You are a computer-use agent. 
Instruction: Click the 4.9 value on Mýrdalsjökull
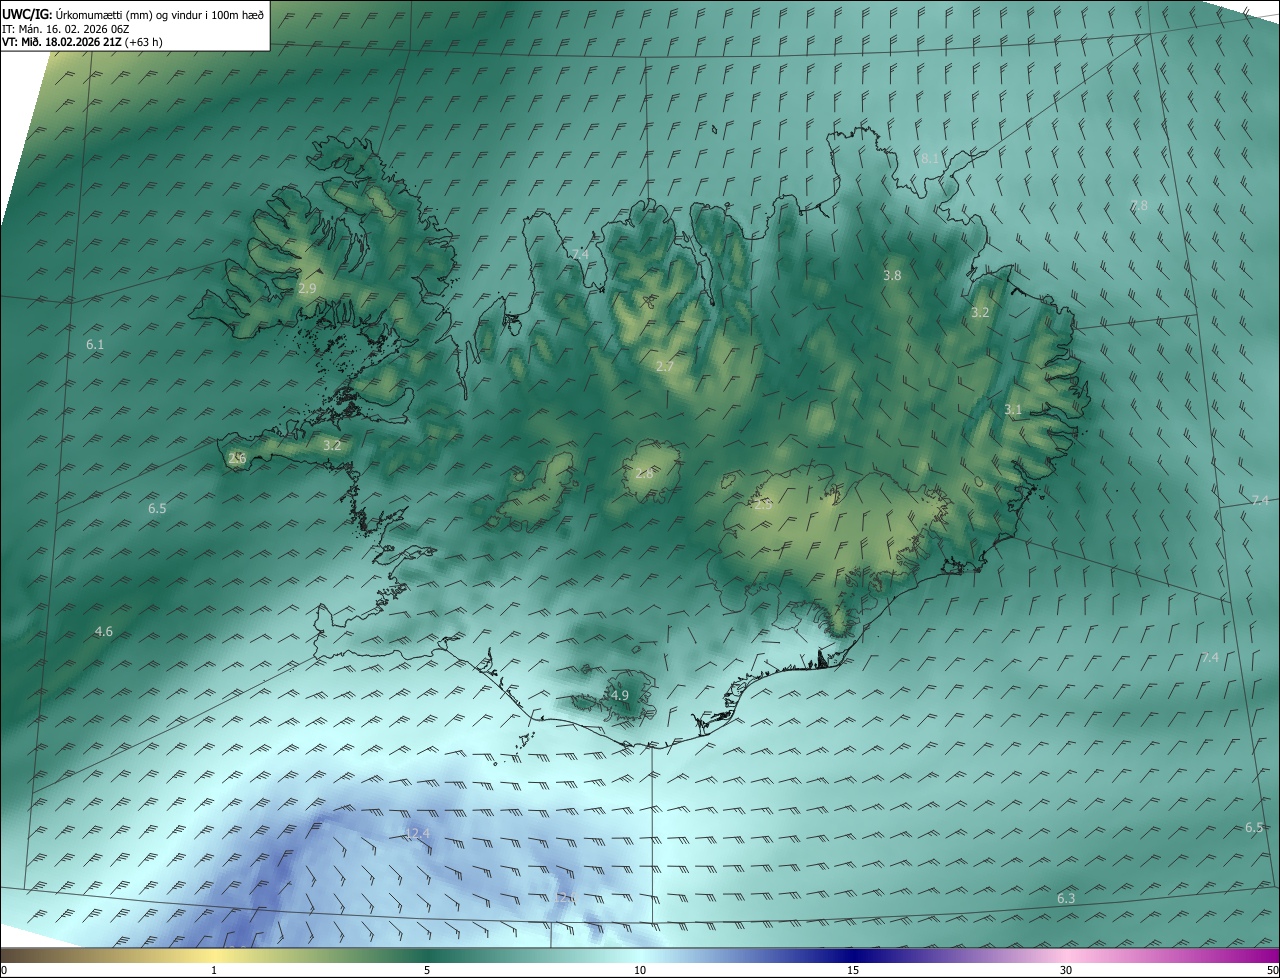click(619, 696)
